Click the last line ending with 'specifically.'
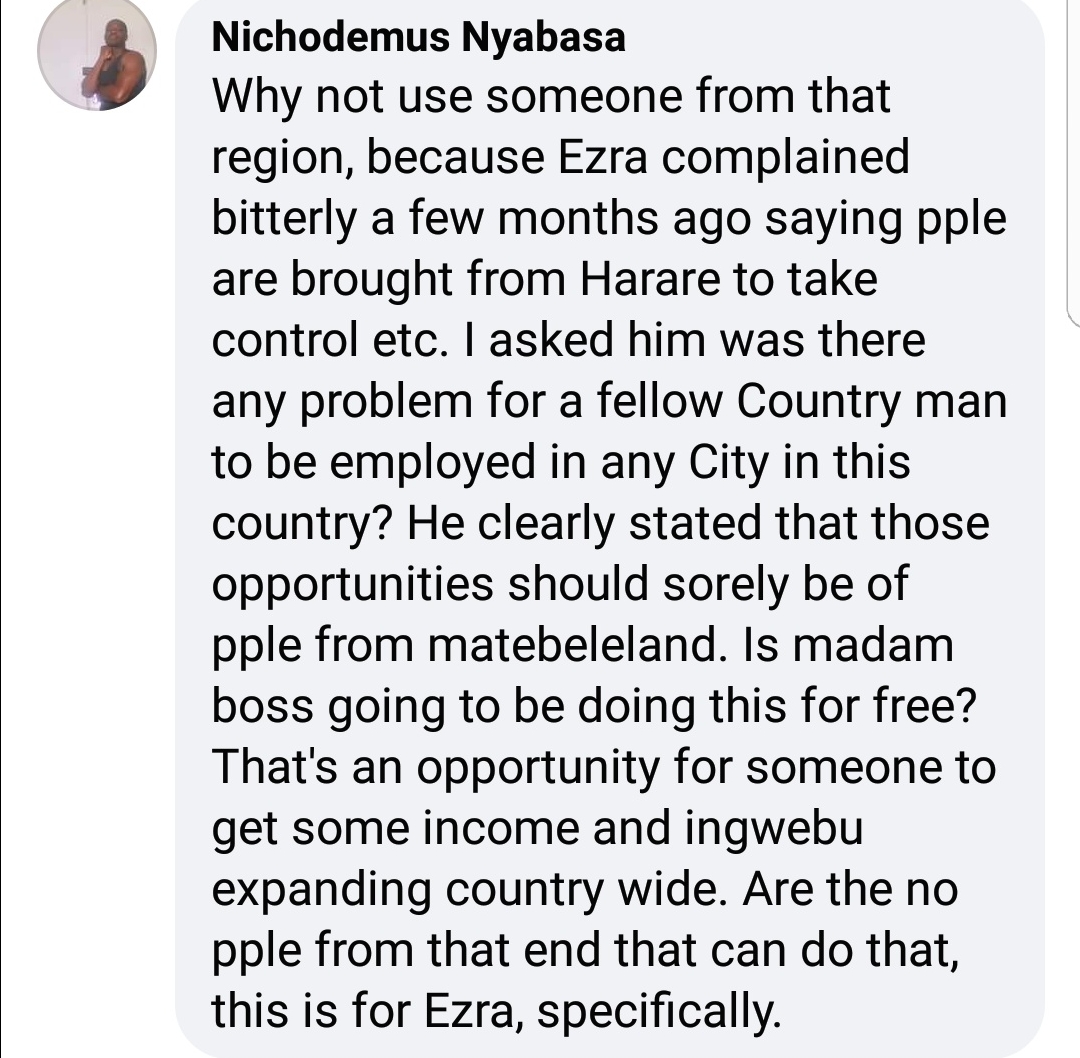The image size is (1080, 1058). click(x=493, y=1012)
